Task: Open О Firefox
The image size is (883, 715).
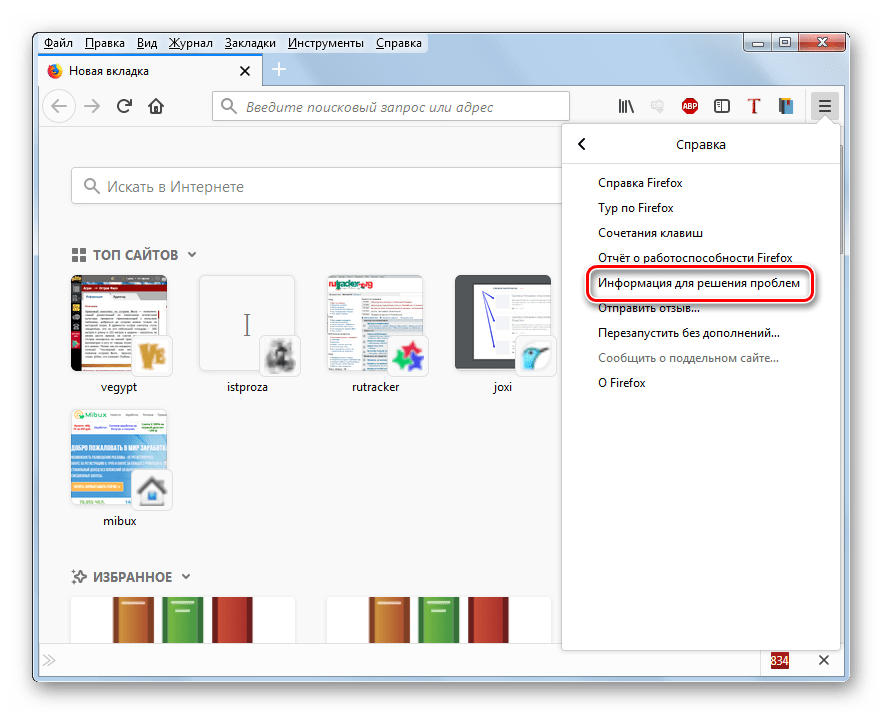Action: click(701, 383)
